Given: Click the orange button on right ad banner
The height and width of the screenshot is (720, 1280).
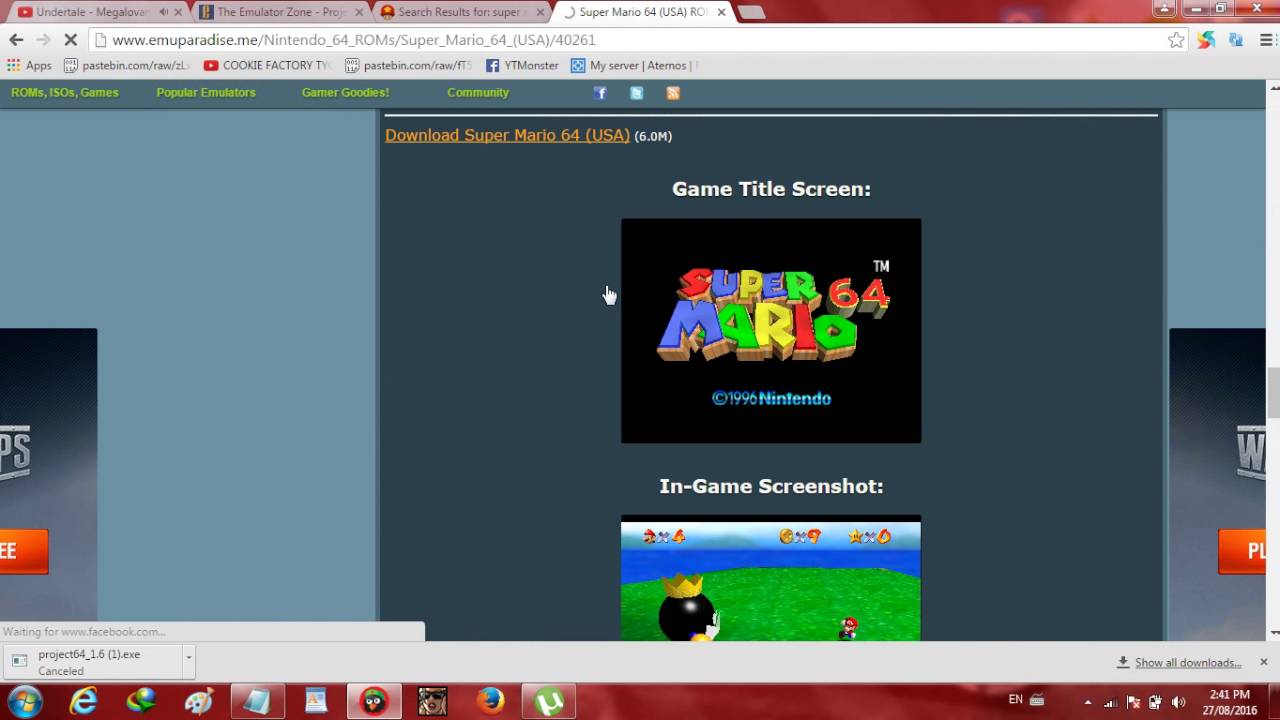Looking at the screenshot, I should 1242,552.
